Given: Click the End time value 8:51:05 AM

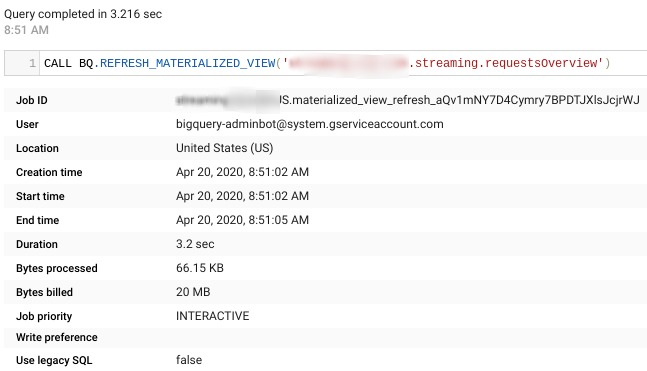Looking at the screenshot, I should pyautogui.click(x=243, y=220).
